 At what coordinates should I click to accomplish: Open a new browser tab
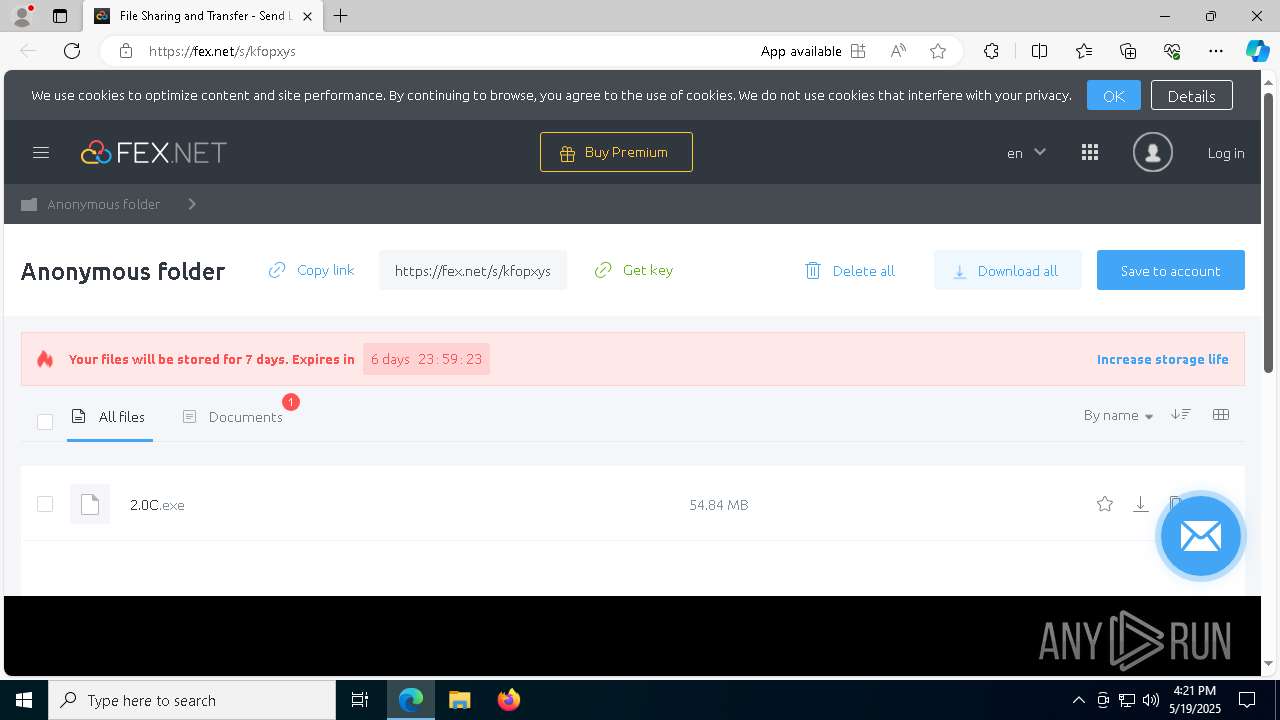click(341, 16)
